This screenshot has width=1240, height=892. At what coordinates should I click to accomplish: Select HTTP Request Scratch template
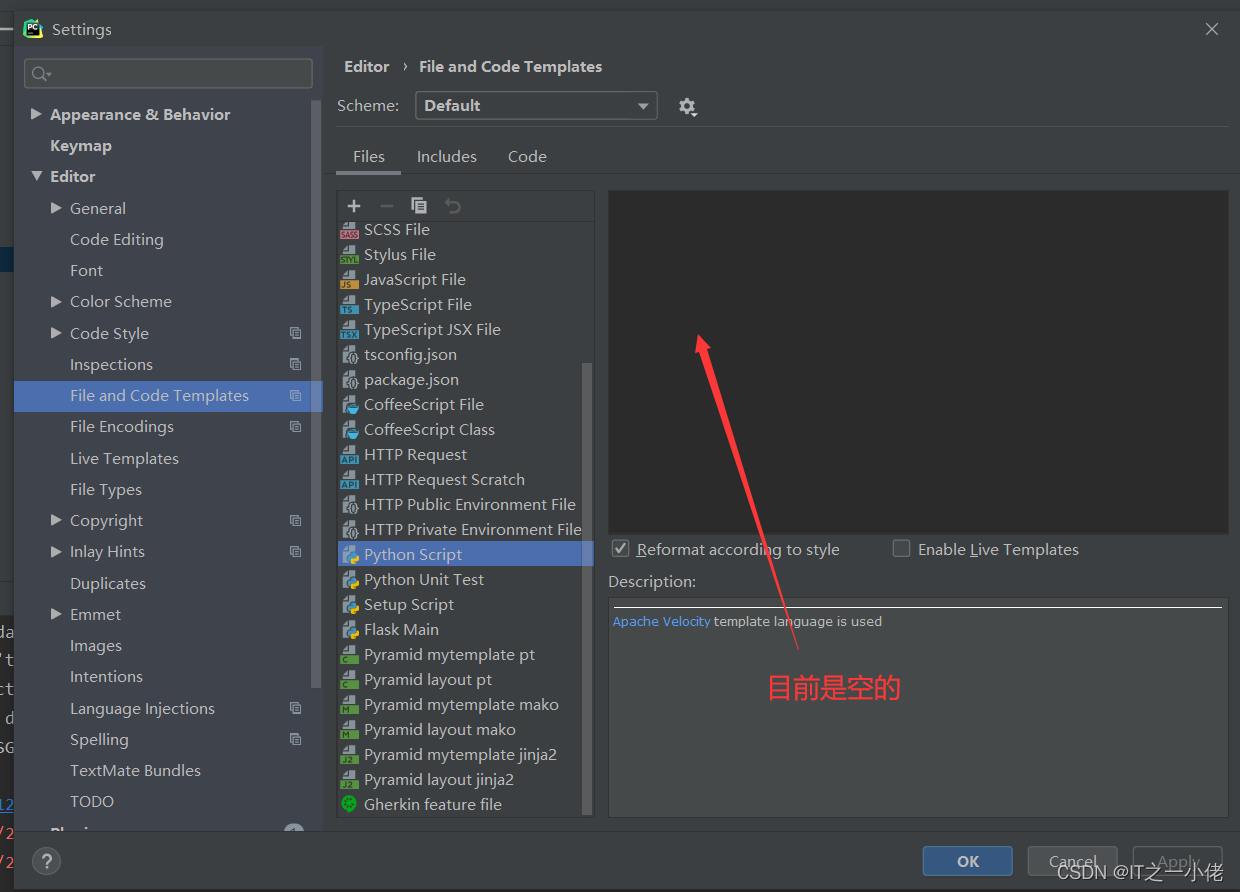click(444, 480)
